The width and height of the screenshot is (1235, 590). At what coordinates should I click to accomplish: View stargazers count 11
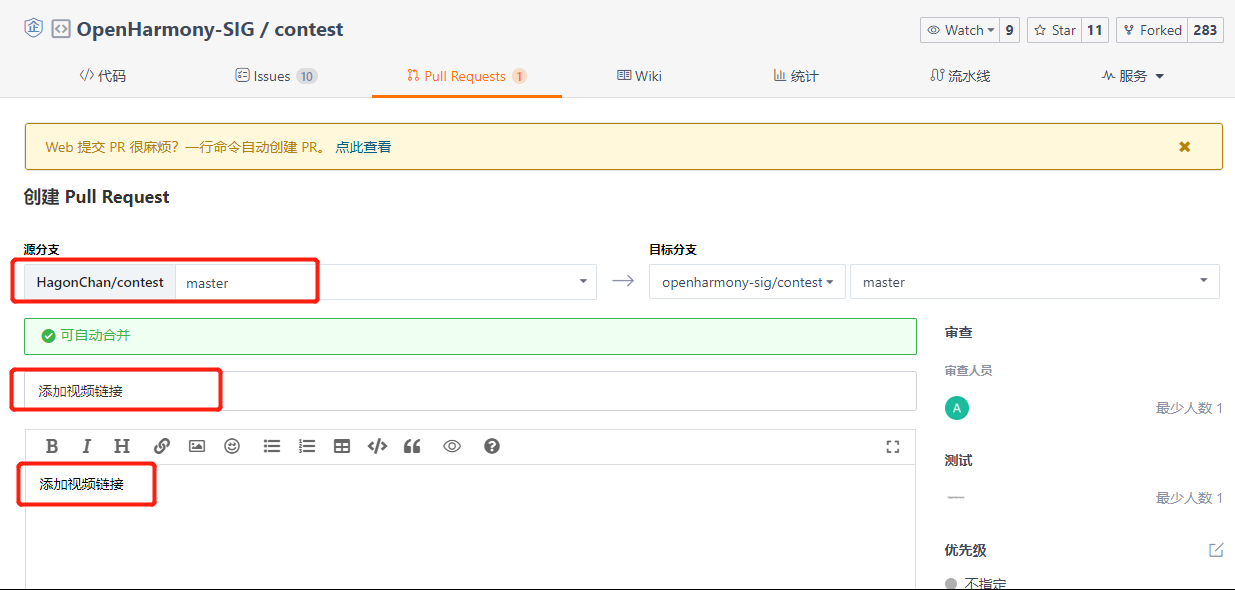[1095, 30]
